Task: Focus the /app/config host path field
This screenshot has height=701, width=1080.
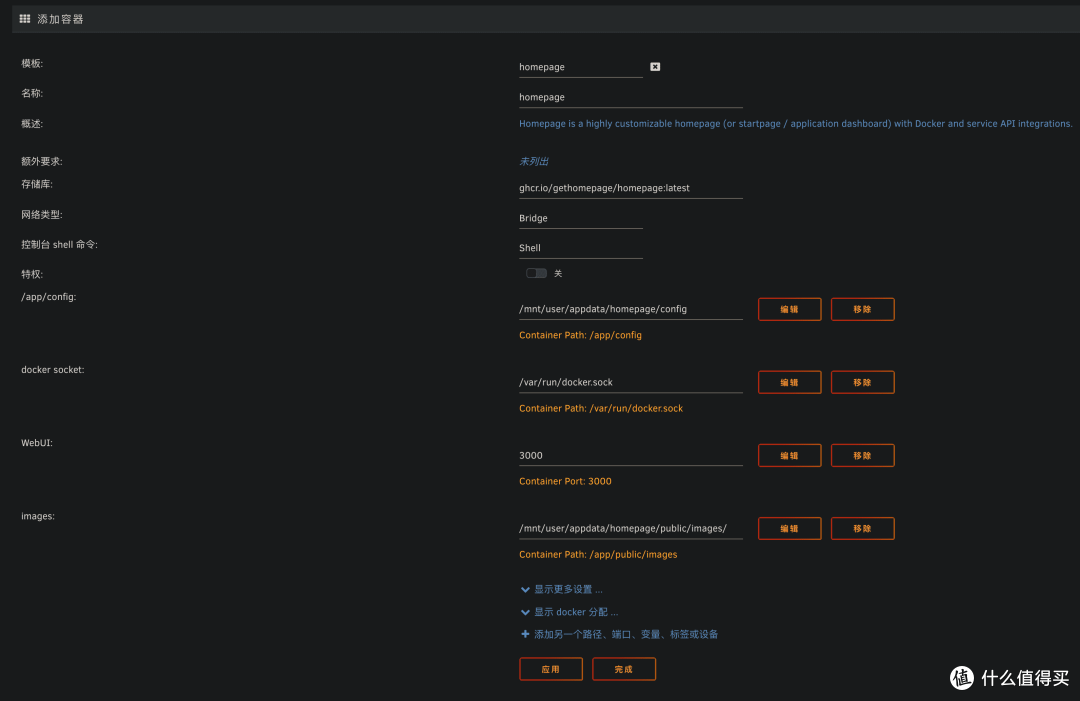Action: click(631, 309)
